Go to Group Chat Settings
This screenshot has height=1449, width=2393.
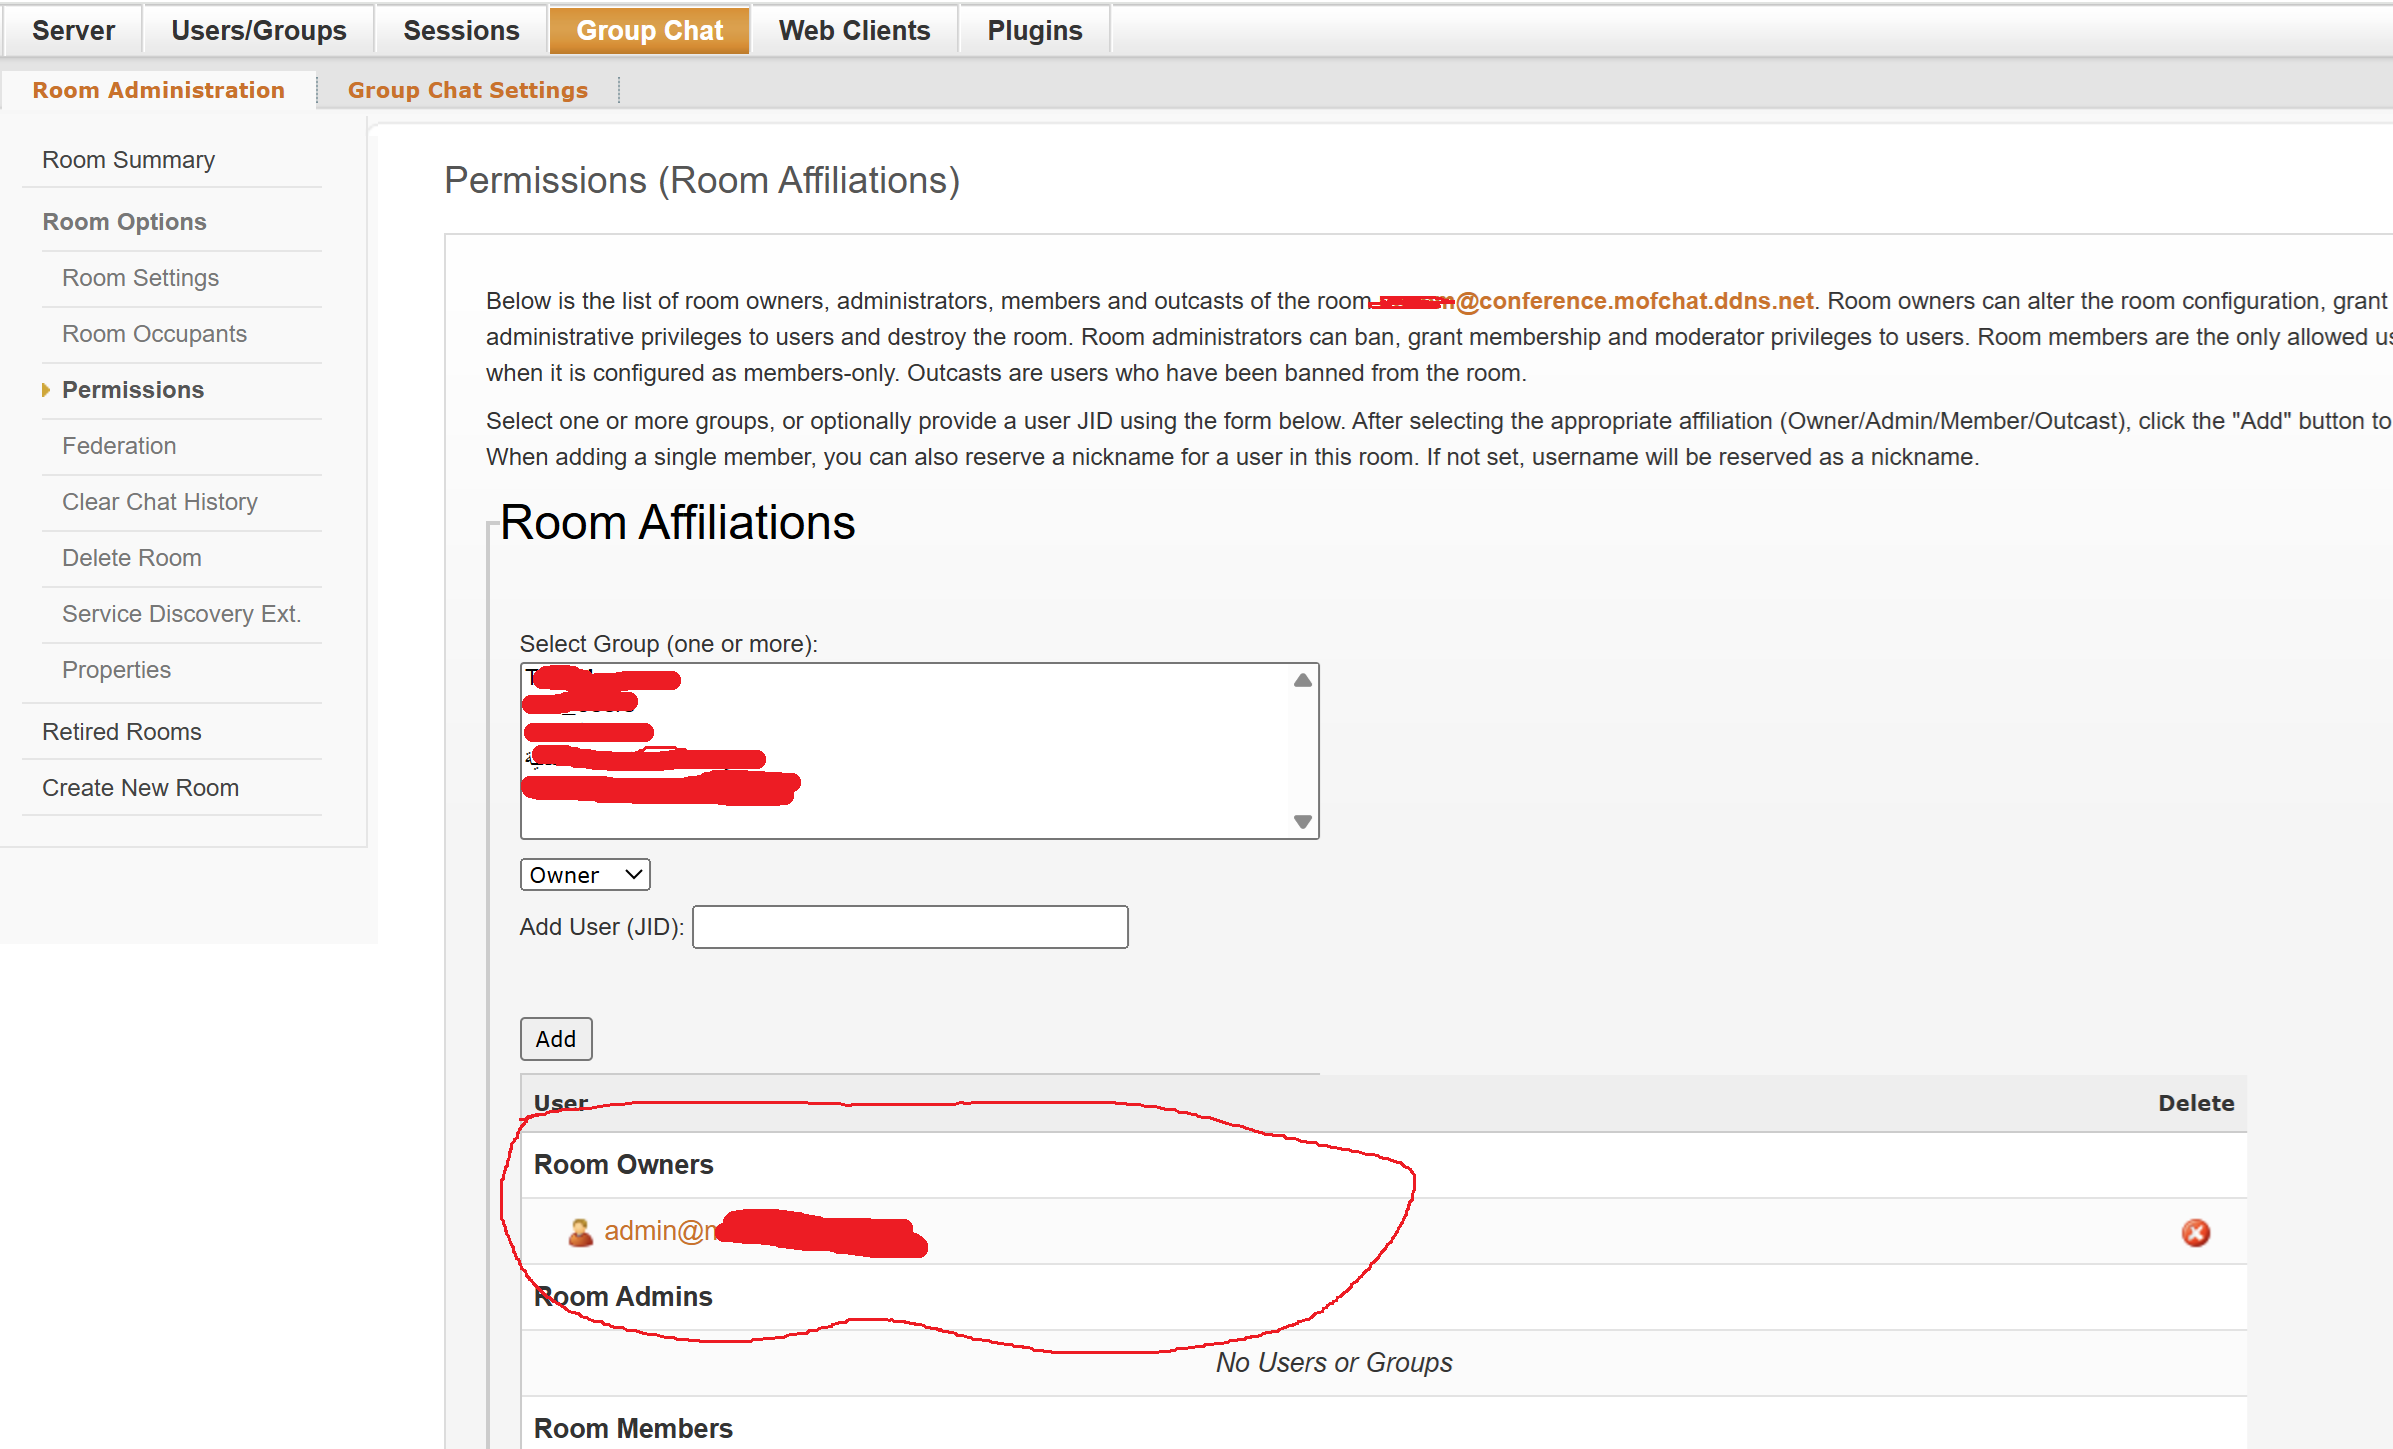point(468,90)
